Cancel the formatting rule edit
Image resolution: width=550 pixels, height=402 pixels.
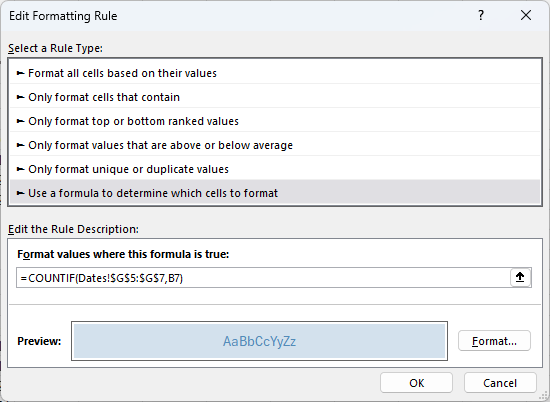click(x=500, y=383)
